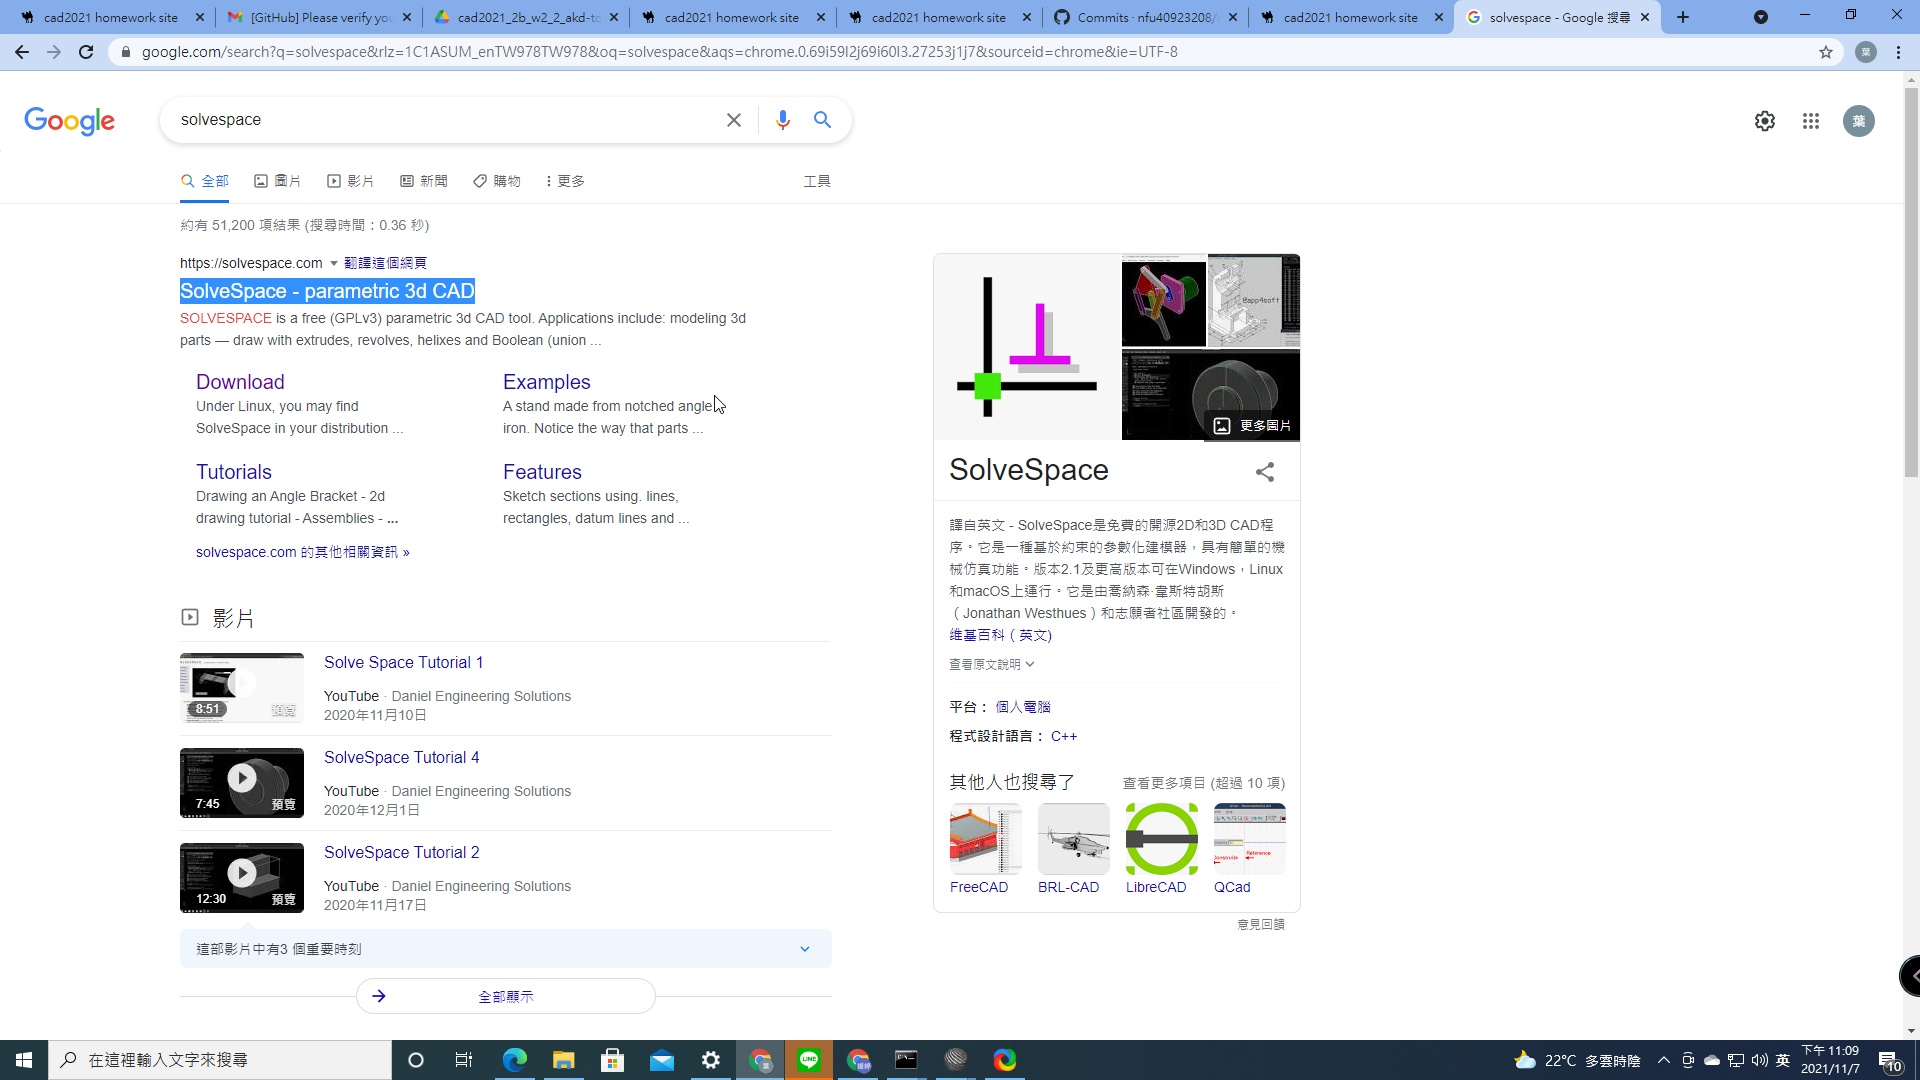
Task: Click the Chrome profile icon in toolbar
Action: click(x=1866, y=52)
